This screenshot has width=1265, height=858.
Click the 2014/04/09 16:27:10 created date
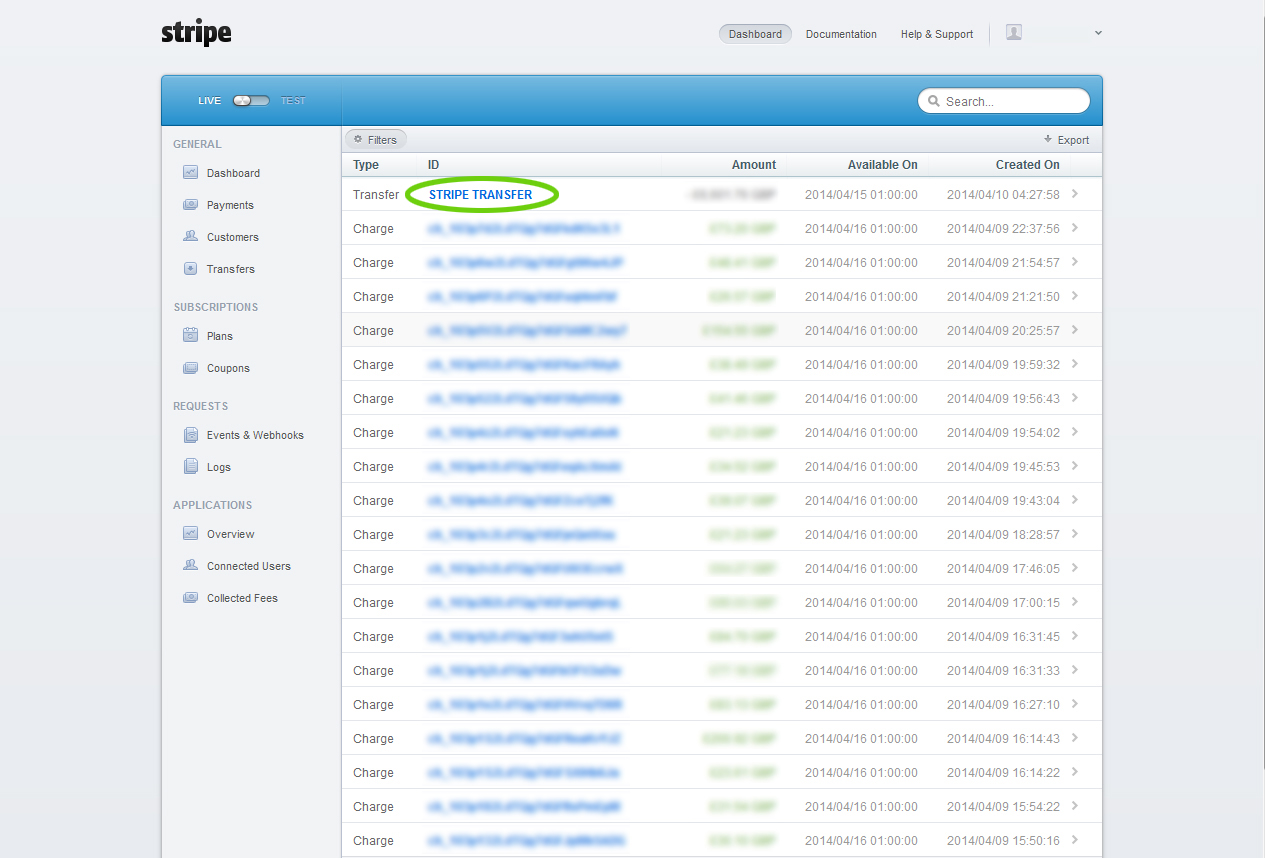[1003, 705]
